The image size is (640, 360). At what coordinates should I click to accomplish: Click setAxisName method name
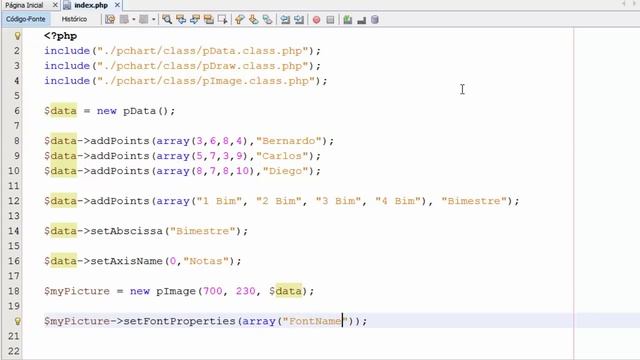point(127,261)
